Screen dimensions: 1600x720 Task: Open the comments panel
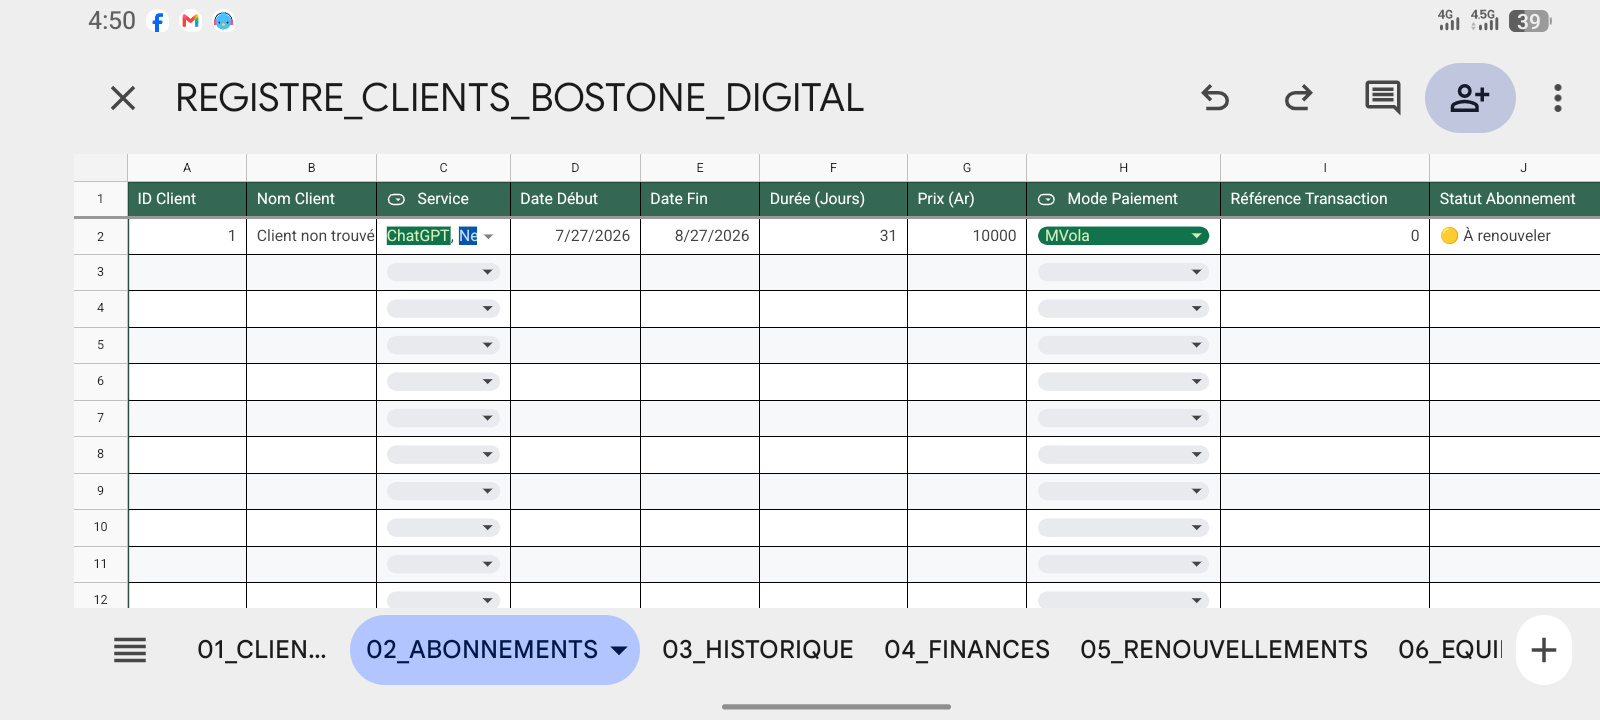click(x=1382, y=98)
